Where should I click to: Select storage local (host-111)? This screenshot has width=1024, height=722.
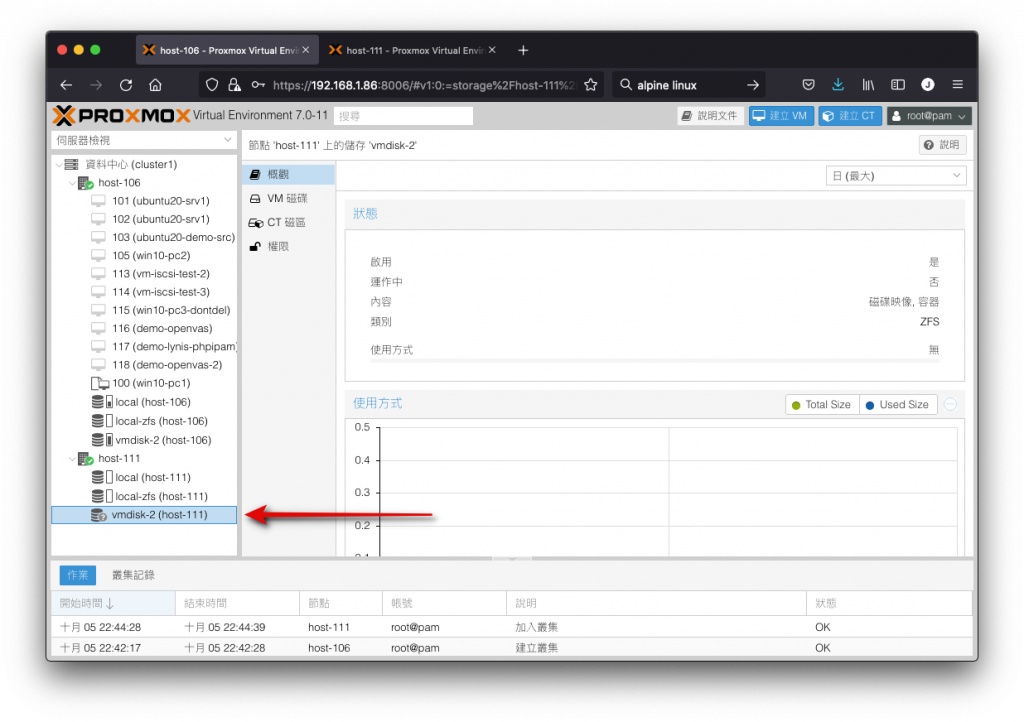(153, 478)
